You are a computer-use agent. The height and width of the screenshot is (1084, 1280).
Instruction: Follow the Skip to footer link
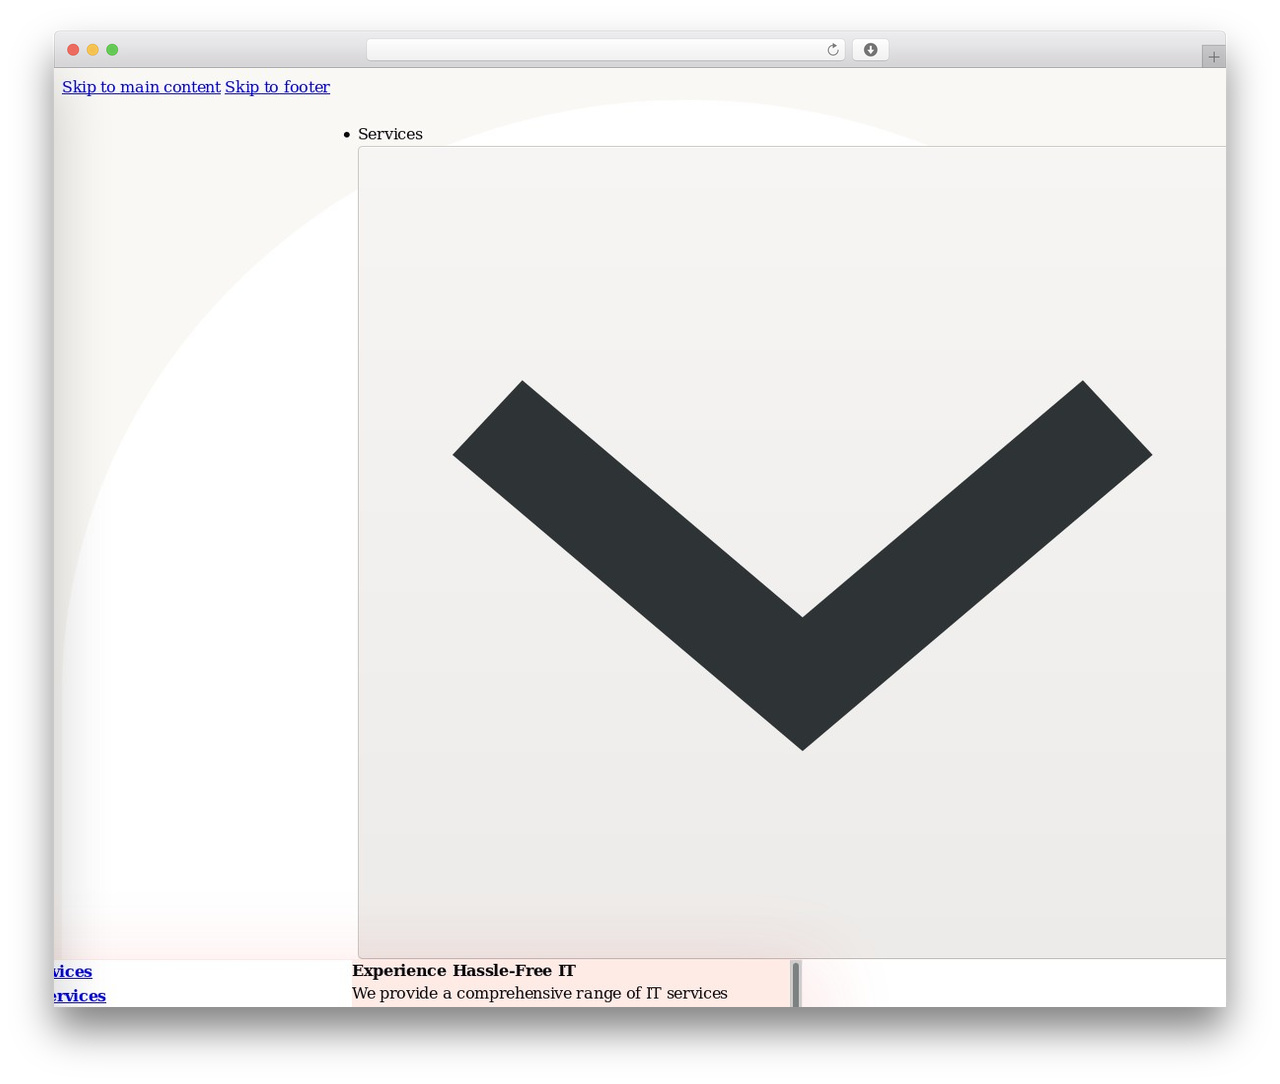click(277, 87)
